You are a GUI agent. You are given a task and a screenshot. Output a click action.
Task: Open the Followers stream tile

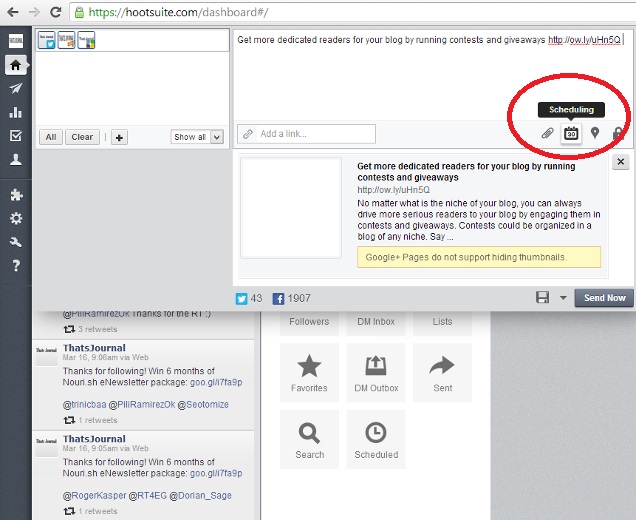point(309,323)
